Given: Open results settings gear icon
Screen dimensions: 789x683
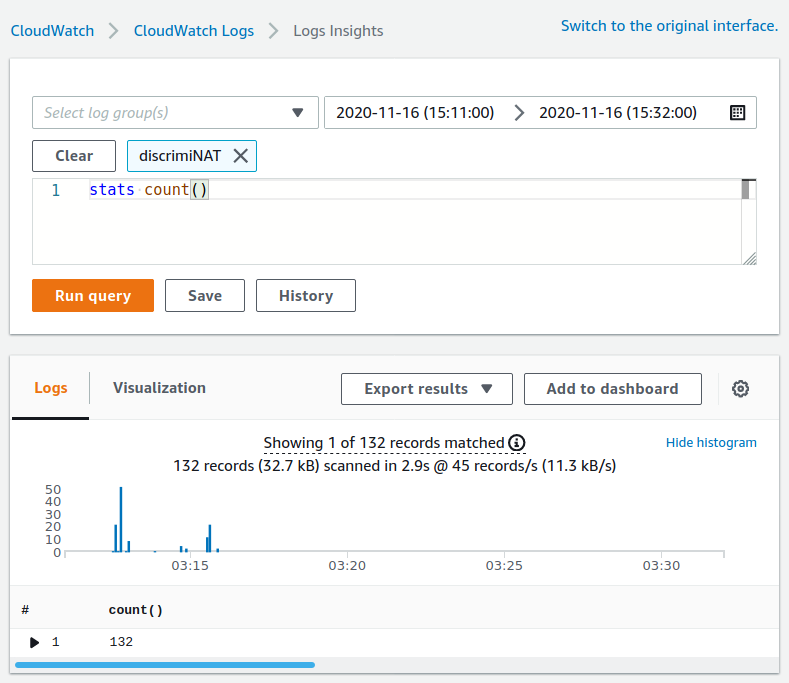Looking at the screenshot, I should click(740, 389).
